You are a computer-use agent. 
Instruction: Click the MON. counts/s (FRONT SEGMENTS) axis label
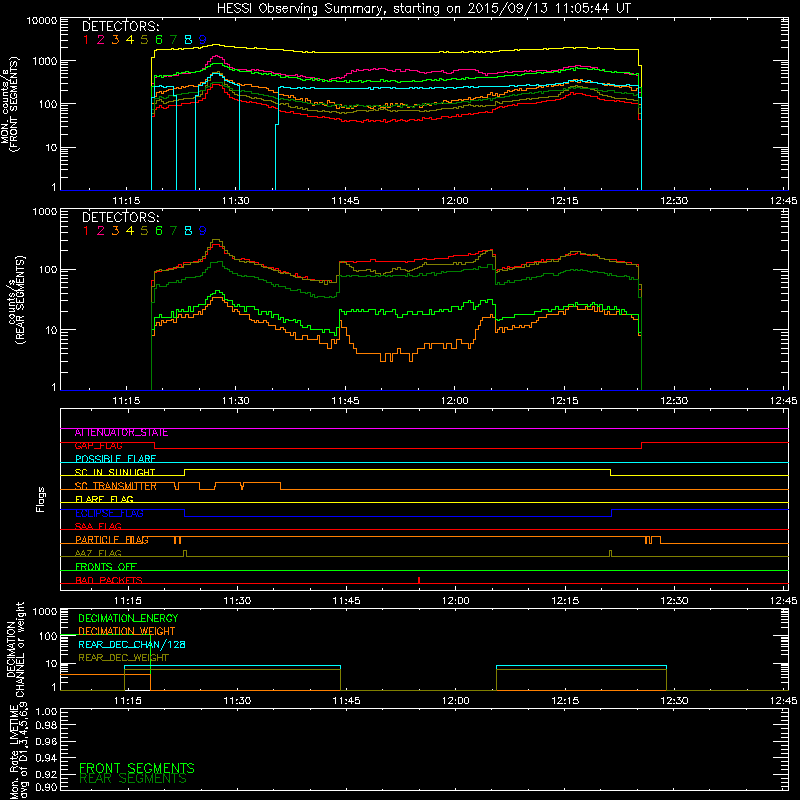click(x=10, y=105)
